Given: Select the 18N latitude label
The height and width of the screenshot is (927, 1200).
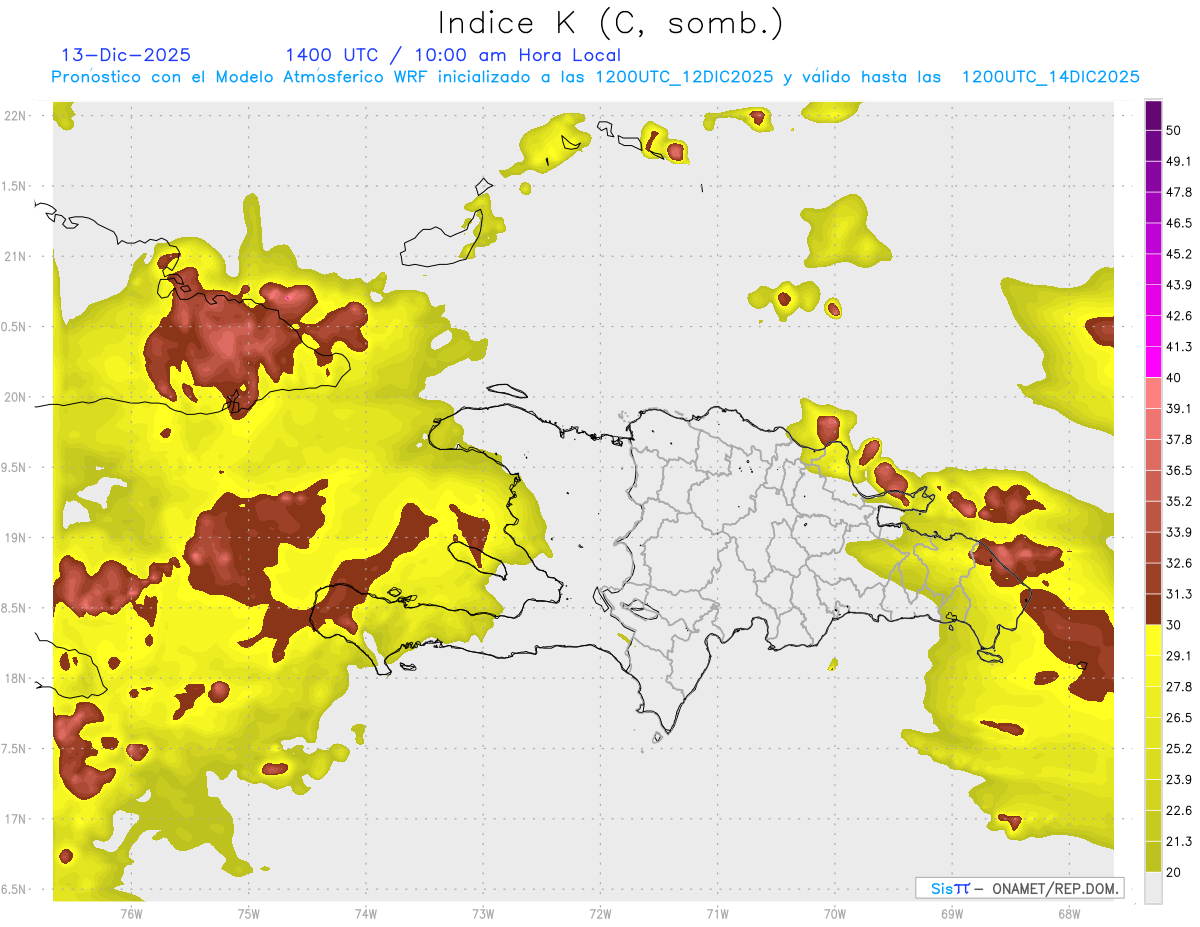Looking at the screenshot, I should point(14,678).
